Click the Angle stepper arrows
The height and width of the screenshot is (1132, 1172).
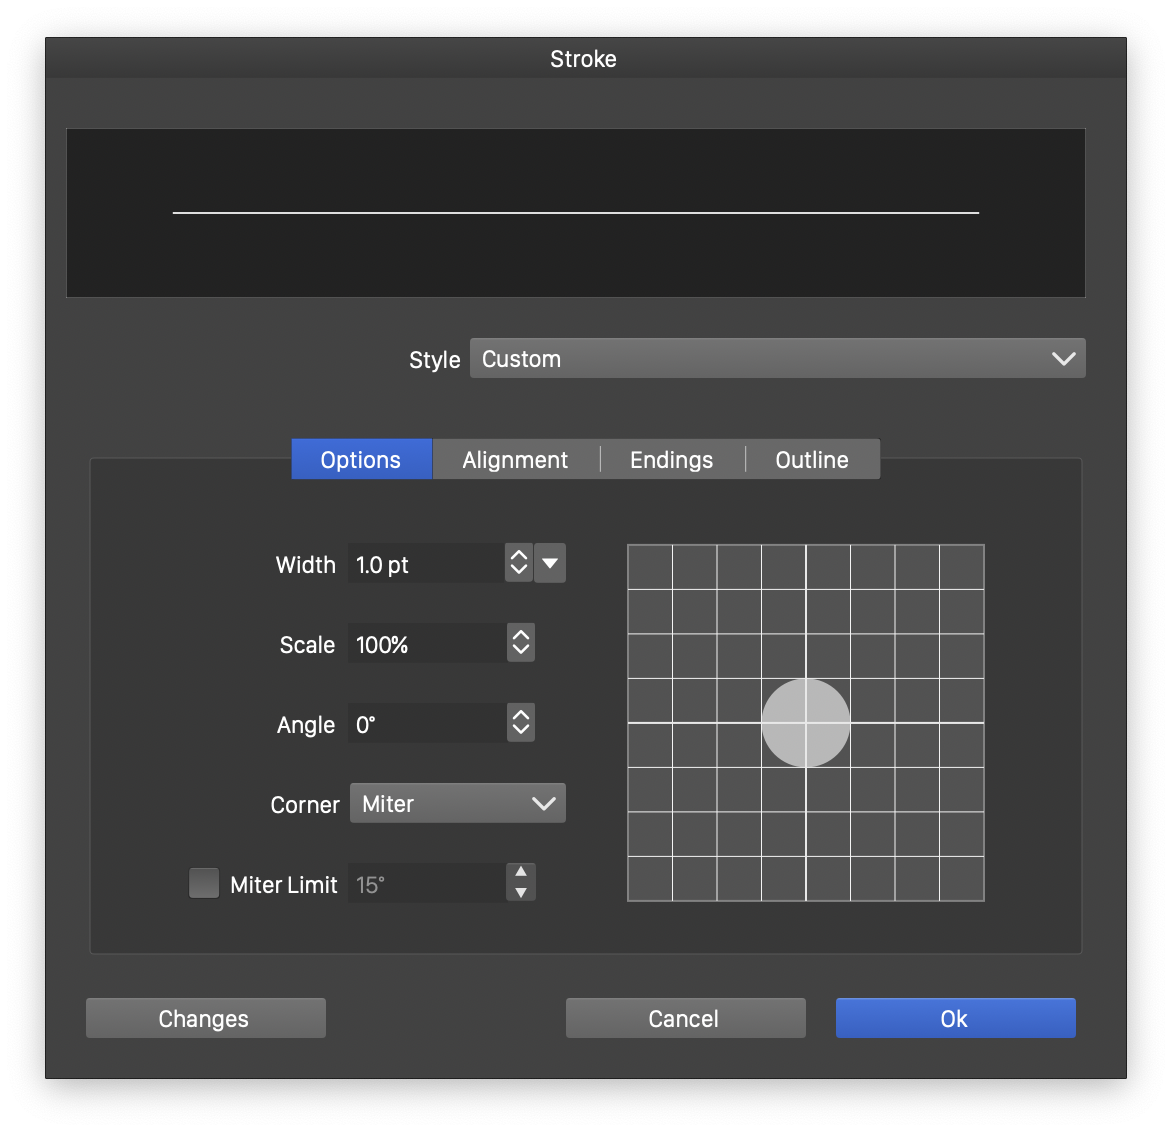[520, 723]
